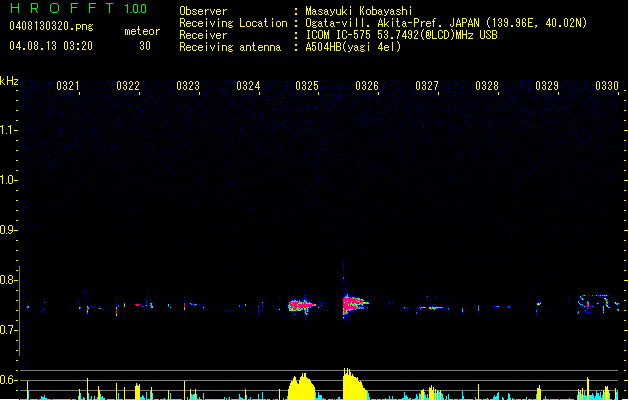
Task: Click the 0326 time marker
Action: (x=367, y=86)
